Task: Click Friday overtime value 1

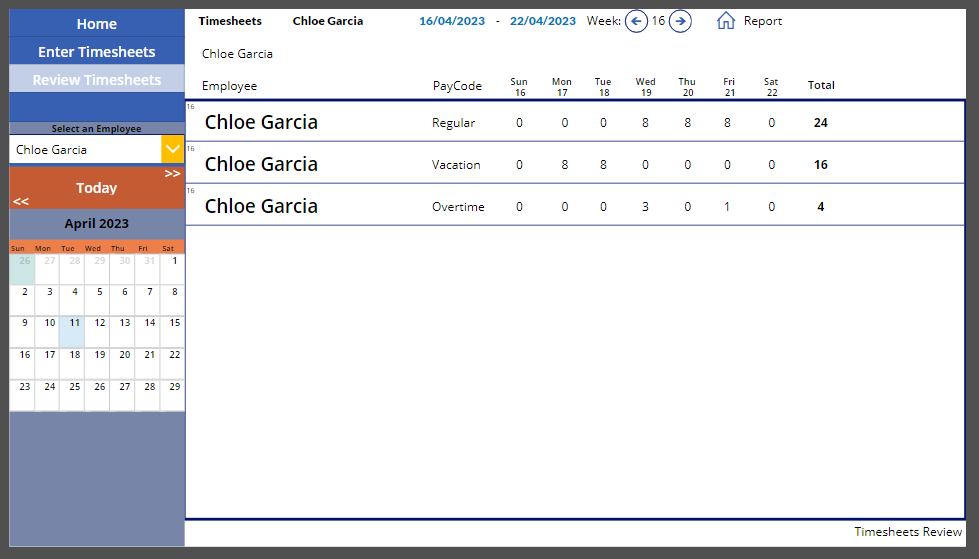Action: [x=727, y=207]
